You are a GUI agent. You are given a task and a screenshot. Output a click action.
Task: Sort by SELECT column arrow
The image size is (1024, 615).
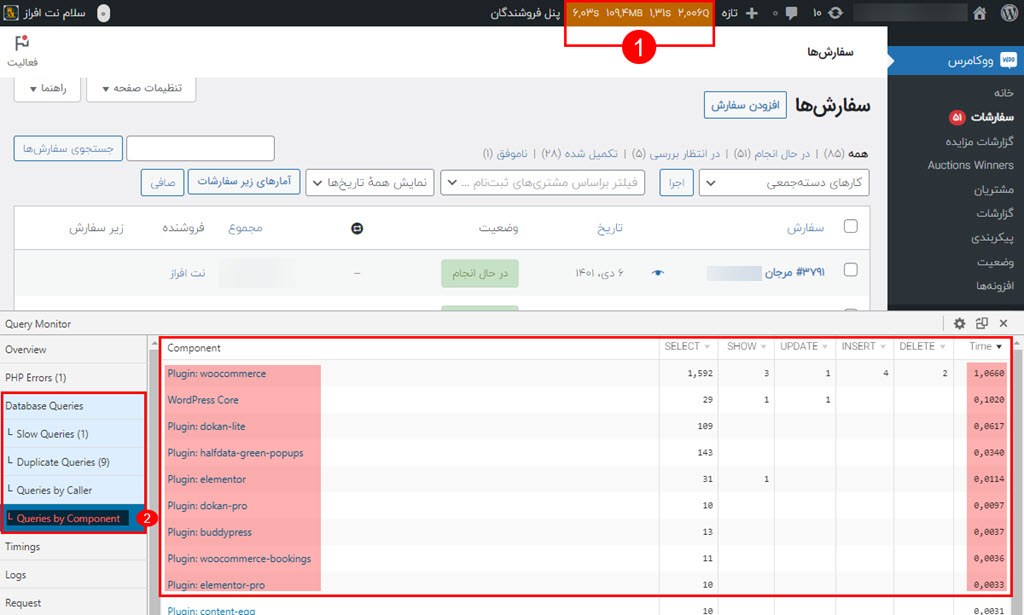[x=707, y=347]
